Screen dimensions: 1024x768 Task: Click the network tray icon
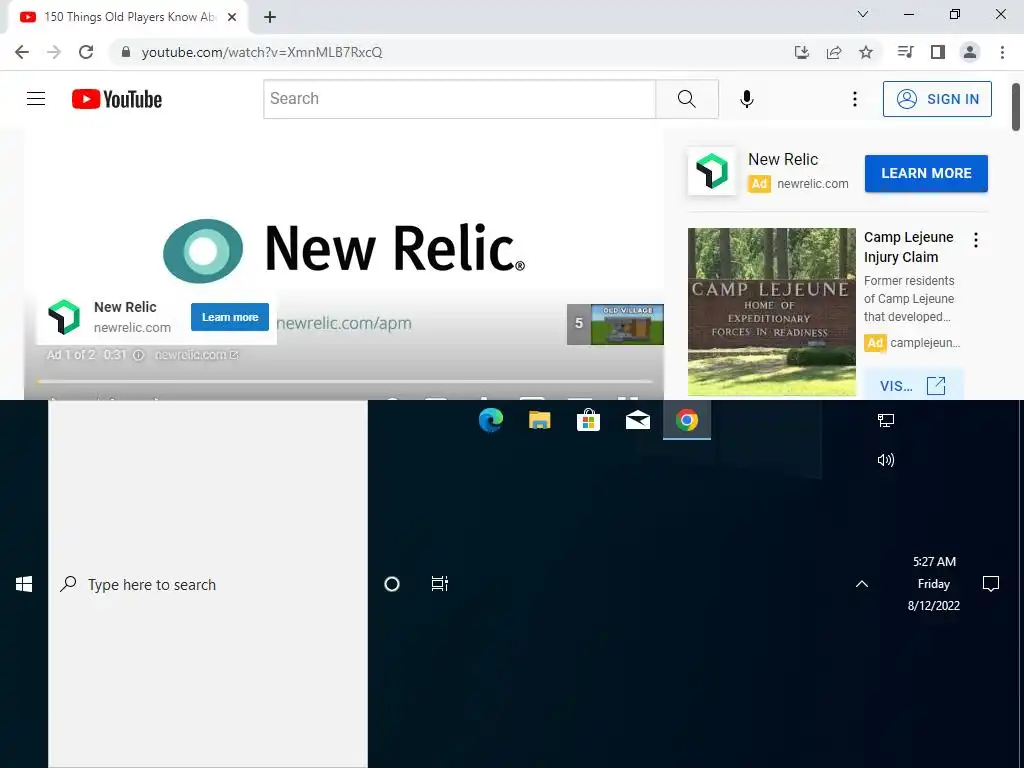pyautogui.click(x=886, y=421)
